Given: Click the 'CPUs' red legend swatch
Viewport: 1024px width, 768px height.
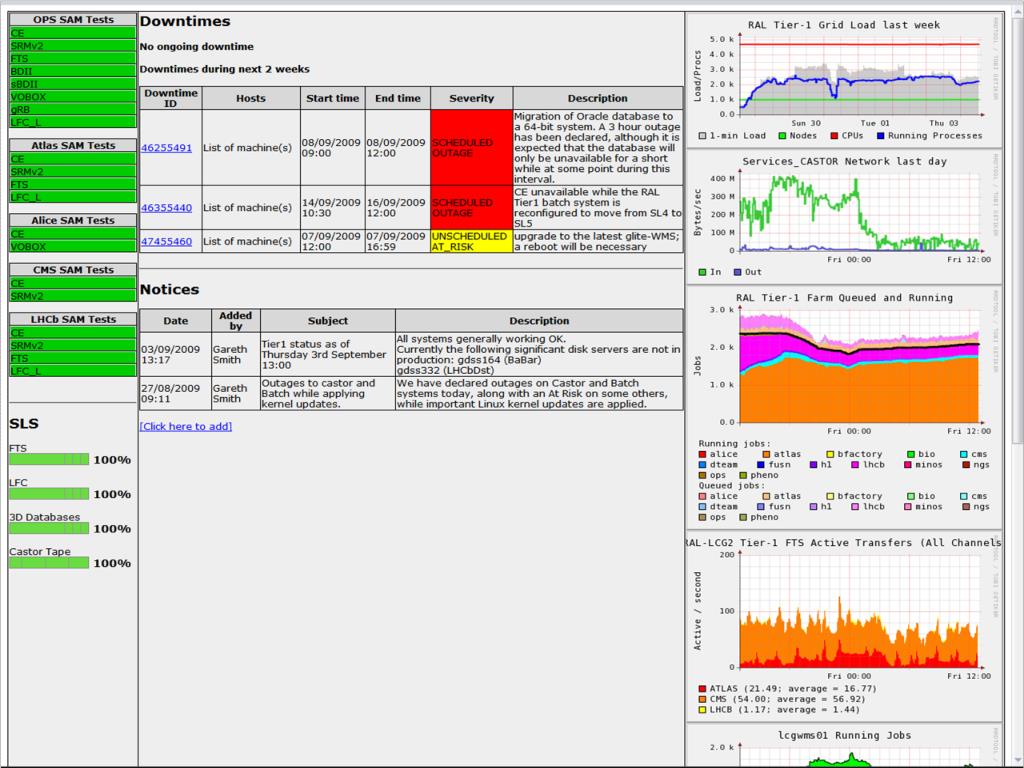Looking at the screenshot, I should click(834, 136).
